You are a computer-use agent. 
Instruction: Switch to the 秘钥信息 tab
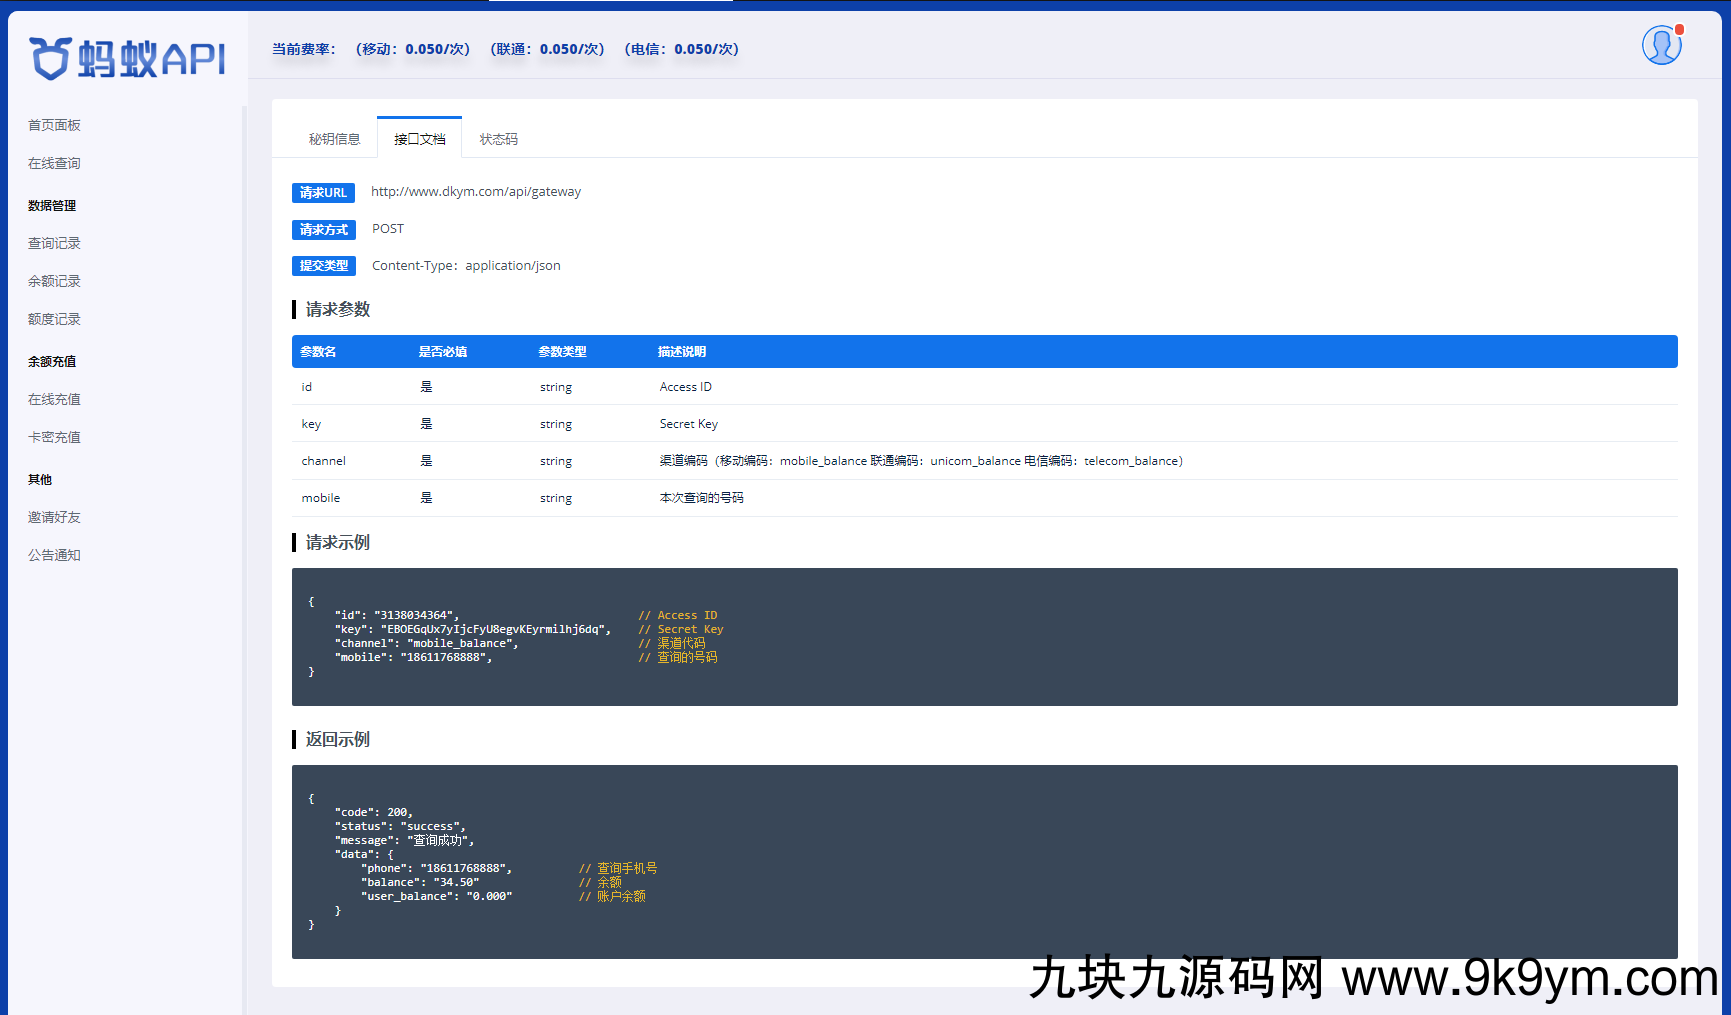[334, 139]
